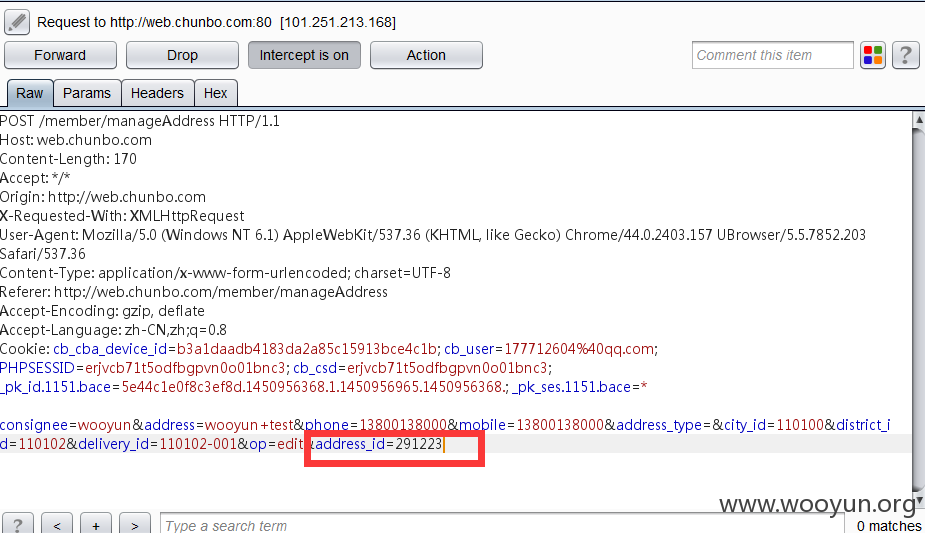This screenshot has height=533, width=925.
Task: Click the address=wooyun+test parameter
Action: 219,425
